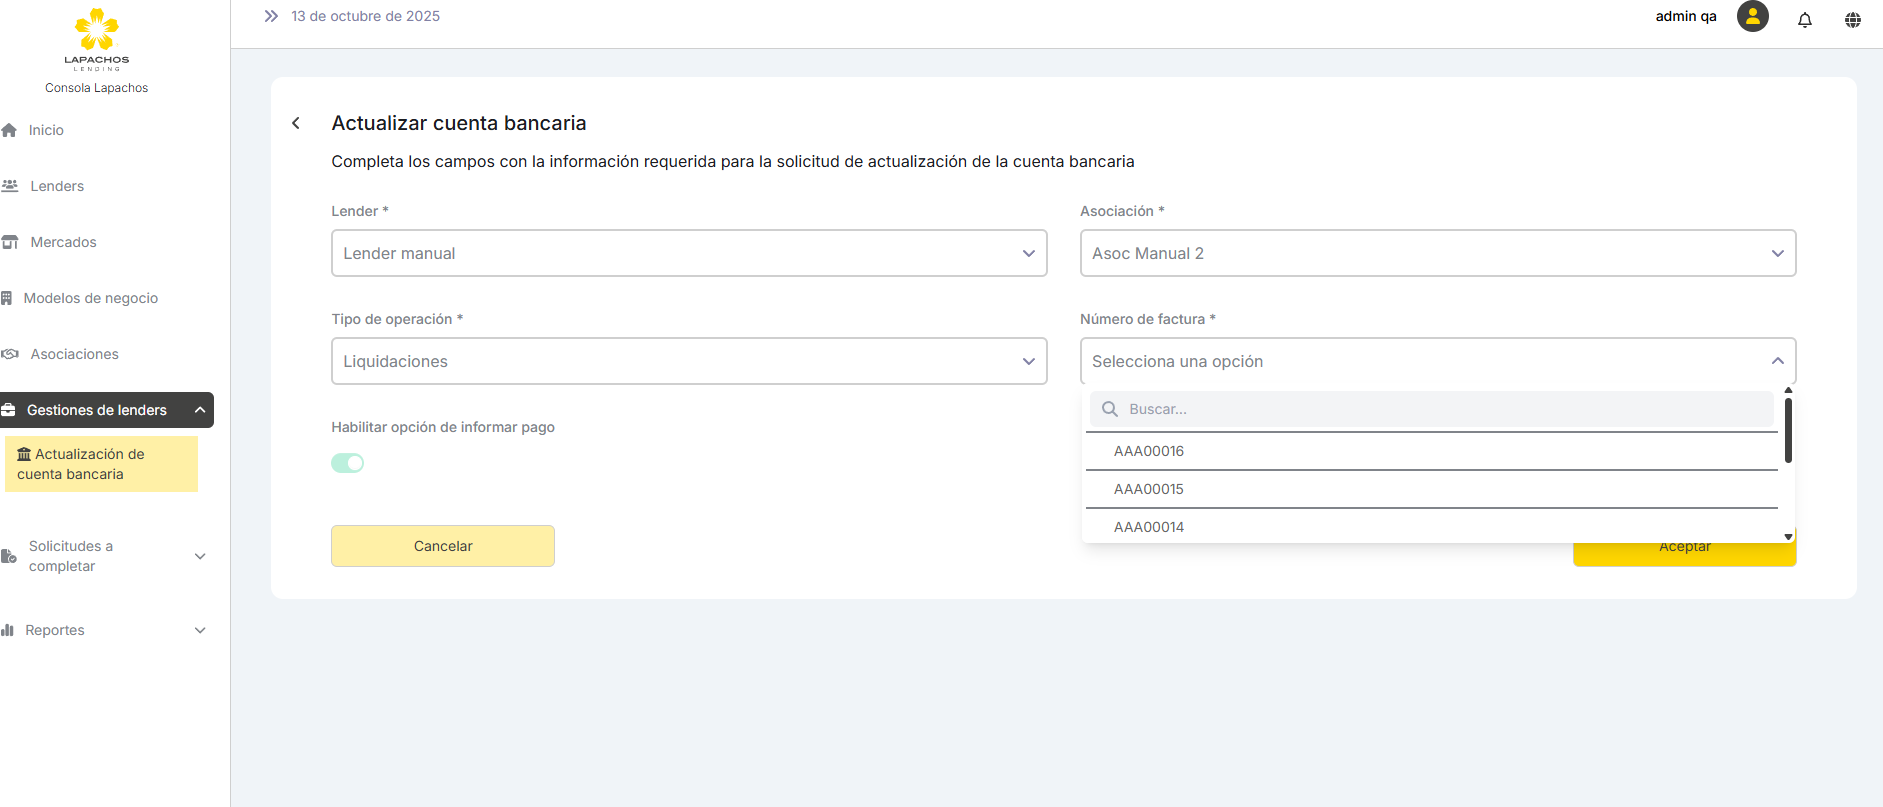Toggle the informar pago switch off
The image size is (1883, 807).
[348, 463]
